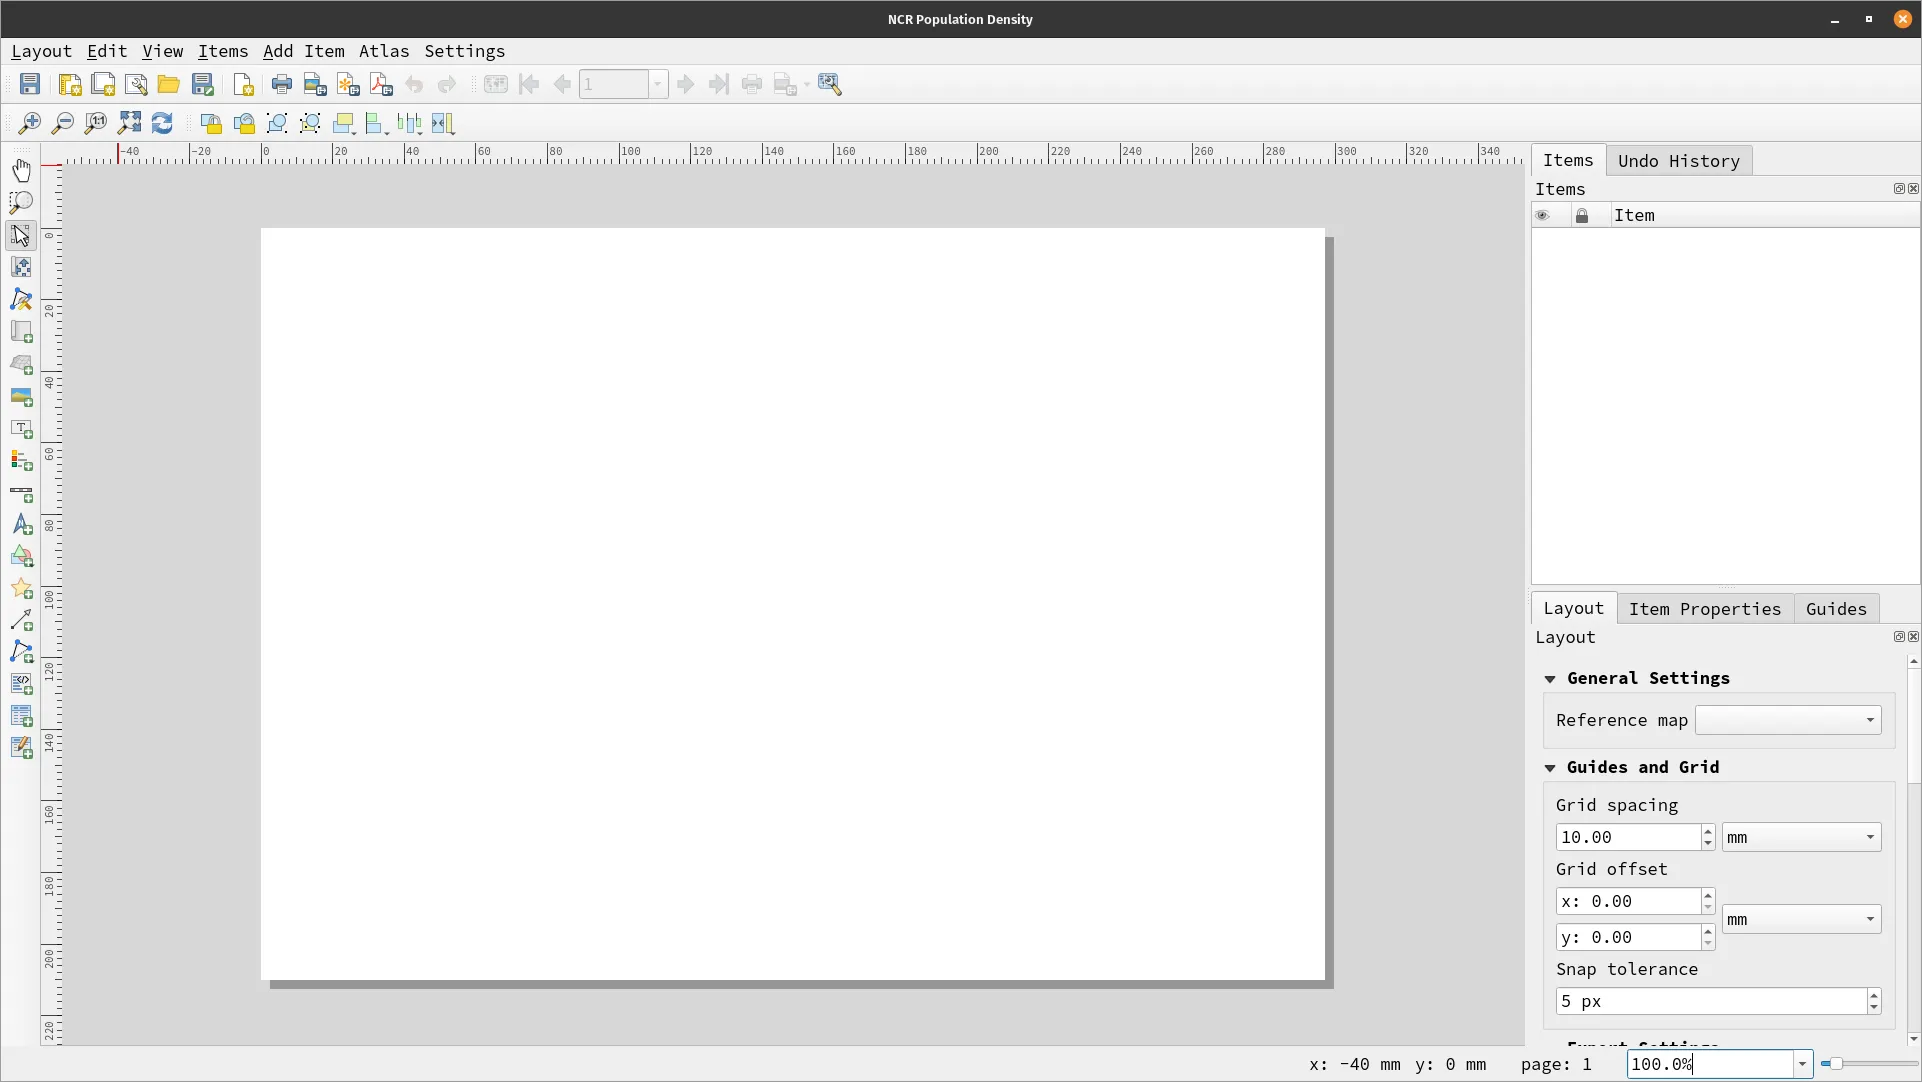The image size is (1922, 1082).
Task: Select the Pan tool
Action: click(x=21, y=170)
